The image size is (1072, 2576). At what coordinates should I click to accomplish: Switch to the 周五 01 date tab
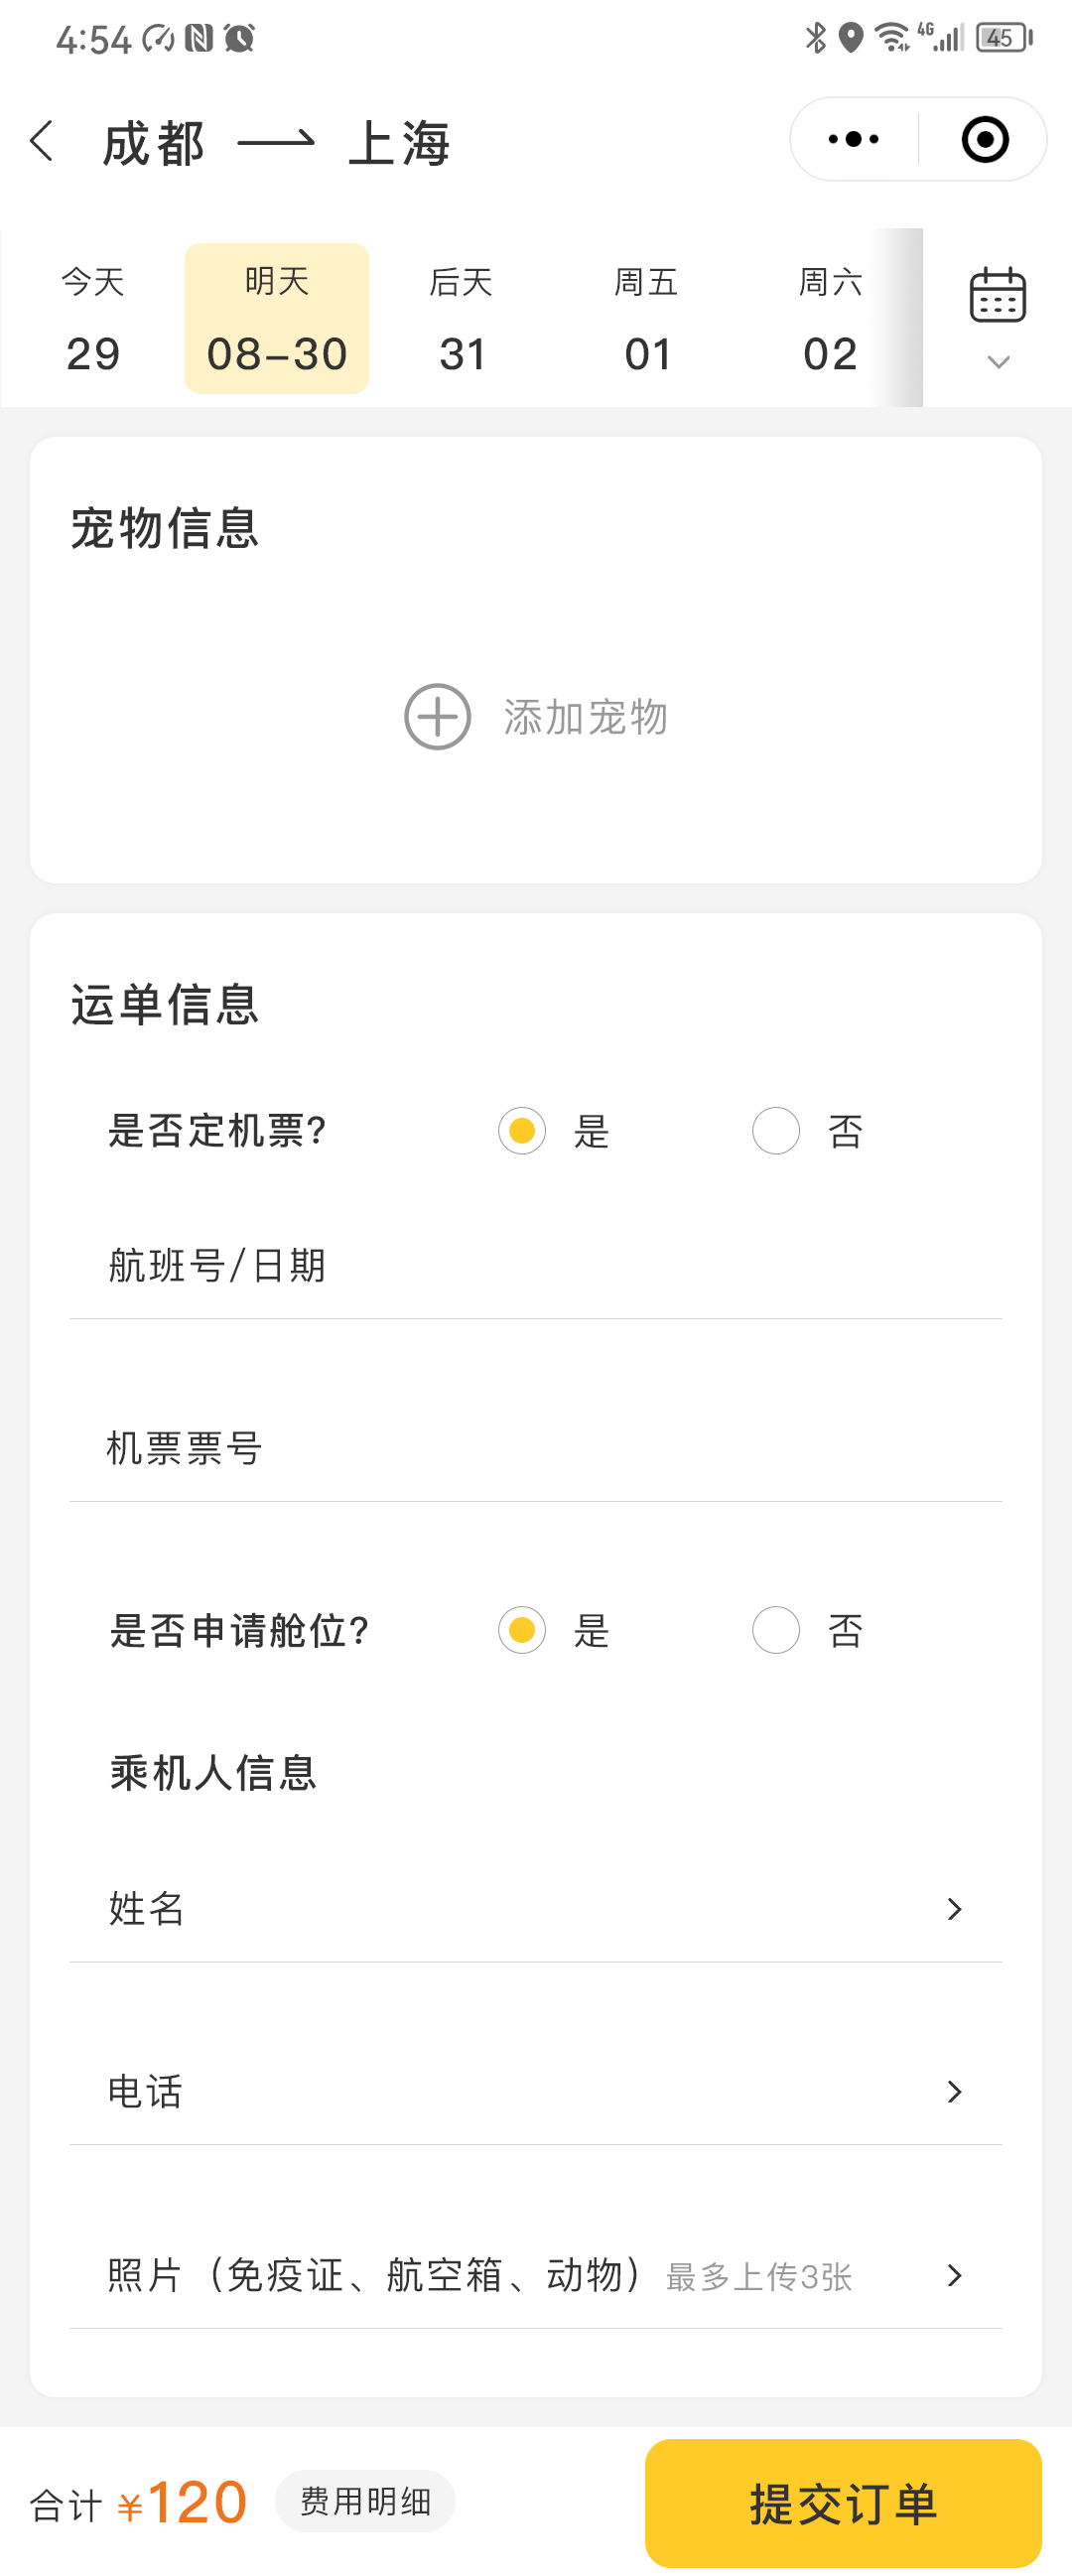click(646, 318)
